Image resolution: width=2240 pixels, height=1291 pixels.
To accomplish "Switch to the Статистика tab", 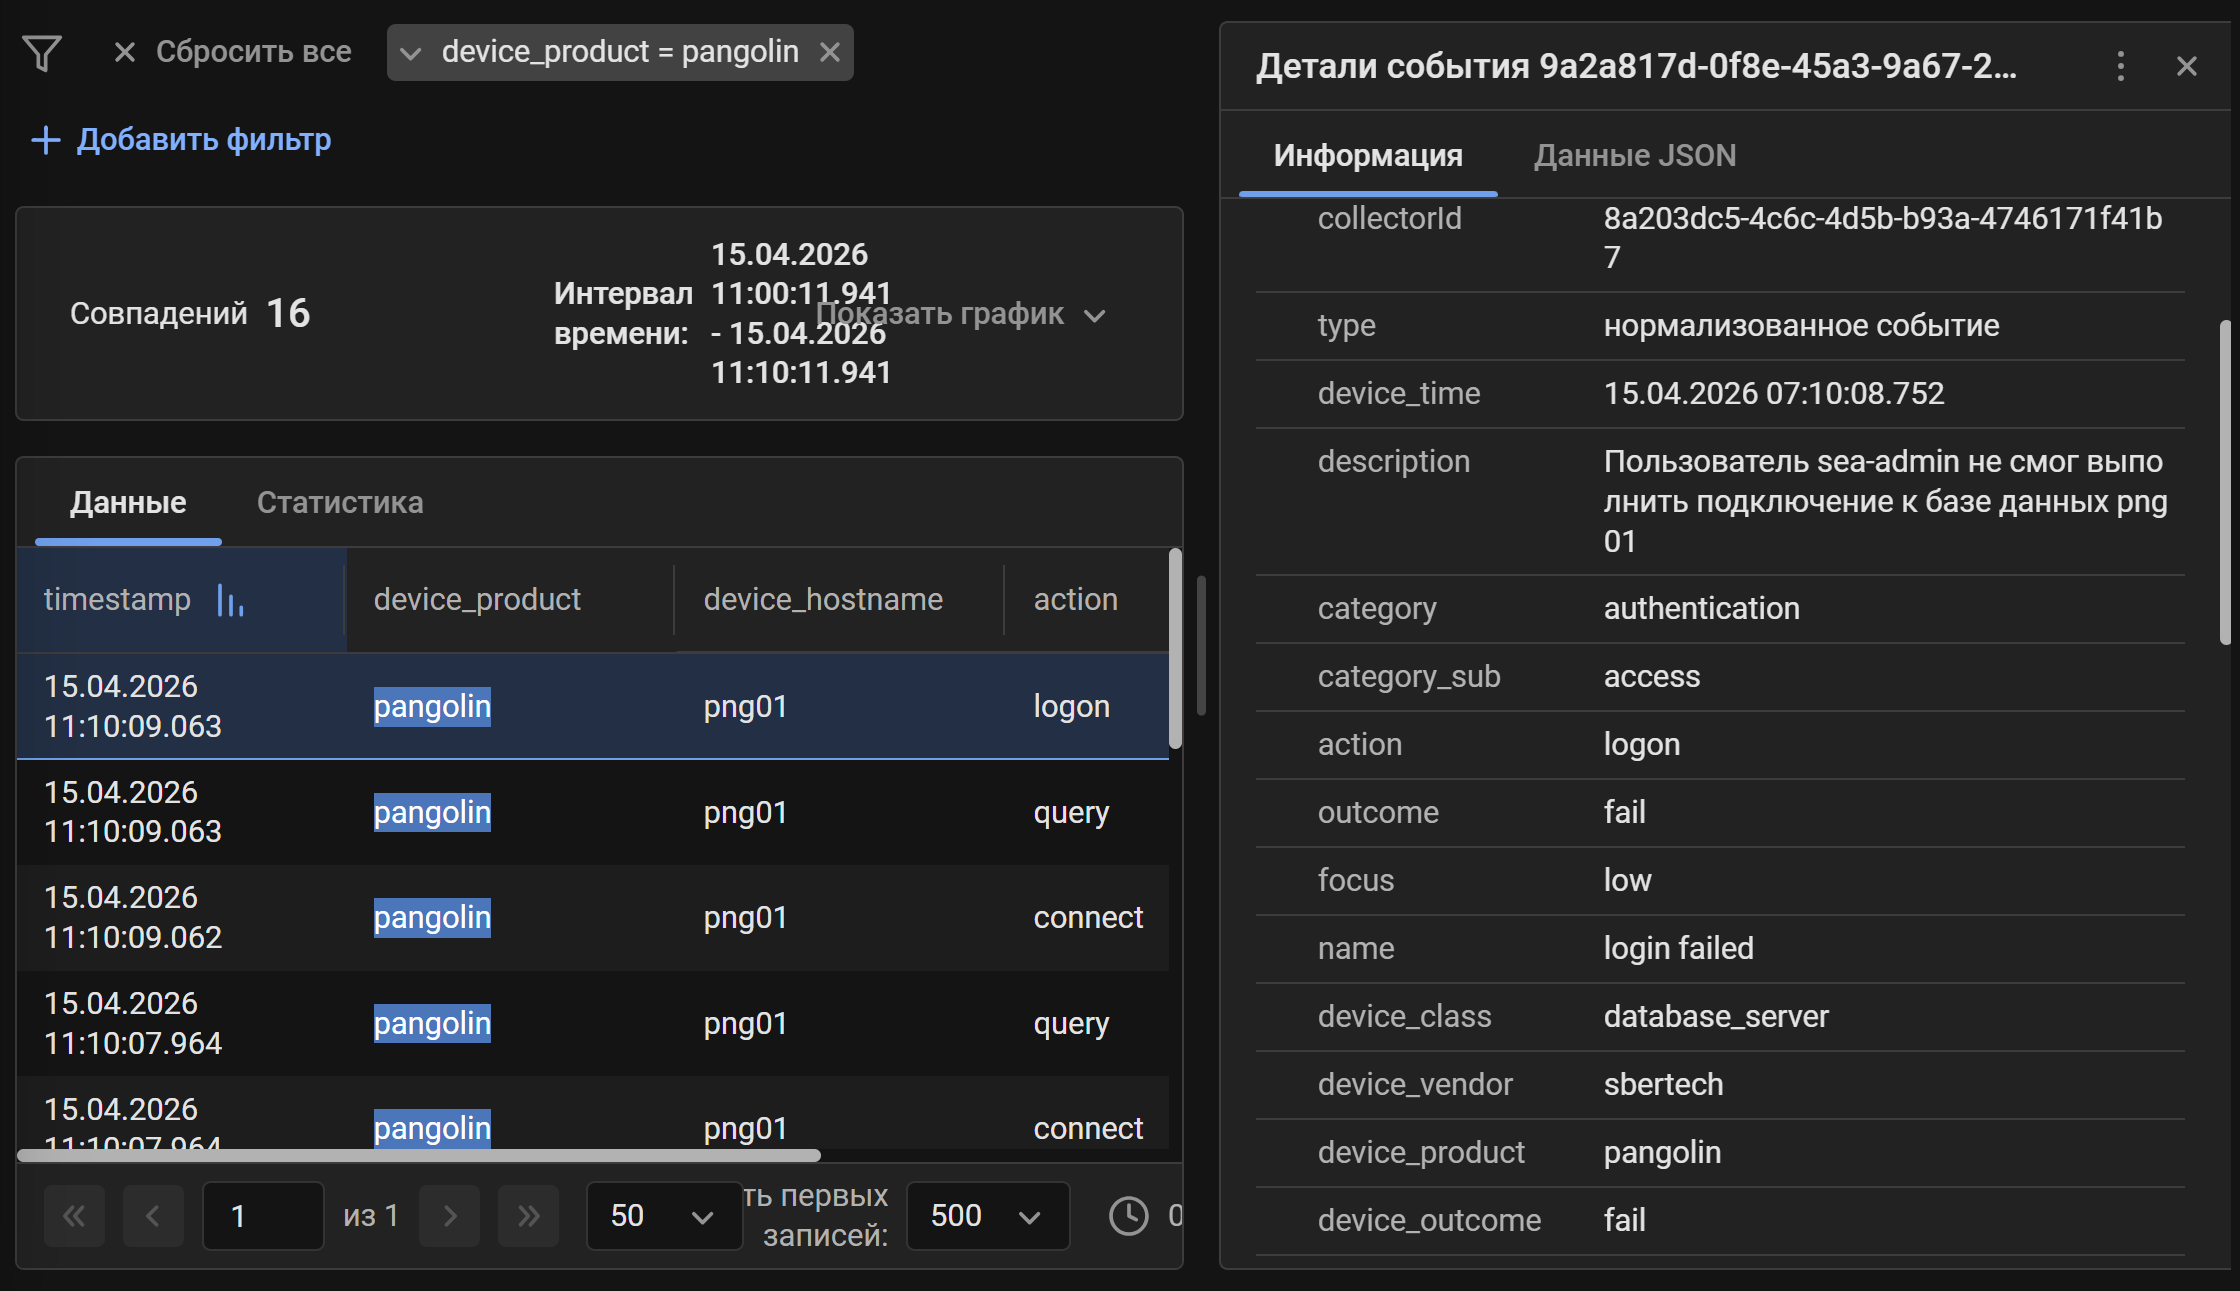I will pyautogui.click(x=340, y=502).
